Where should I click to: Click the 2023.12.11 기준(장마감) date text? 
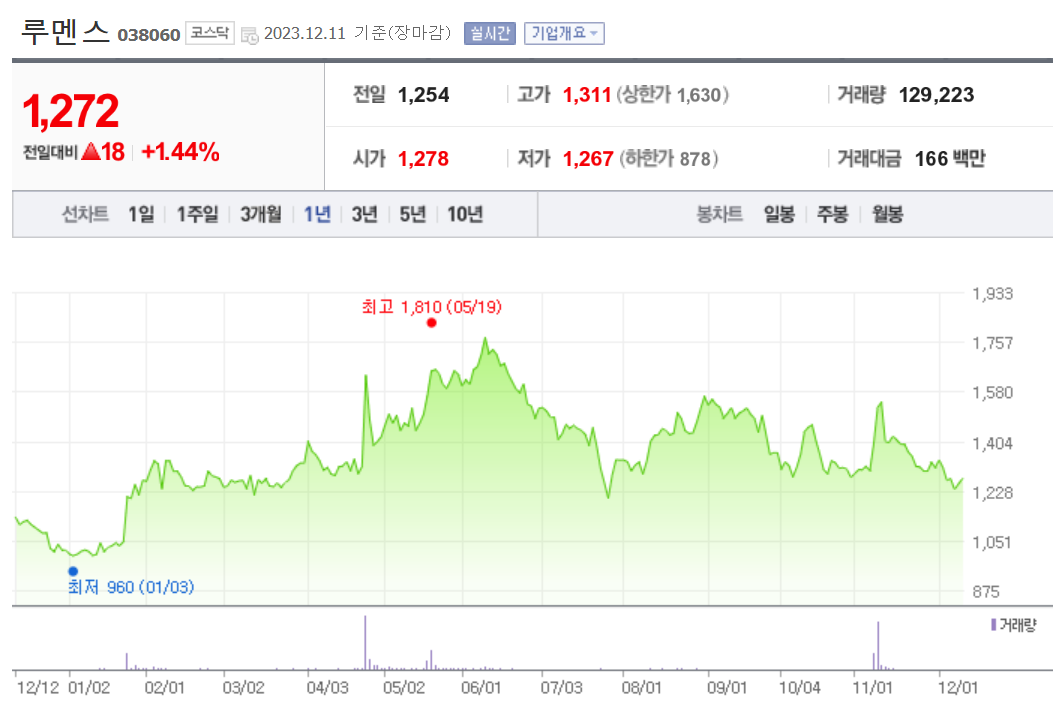pyautogui.click(x=357, y=33)
